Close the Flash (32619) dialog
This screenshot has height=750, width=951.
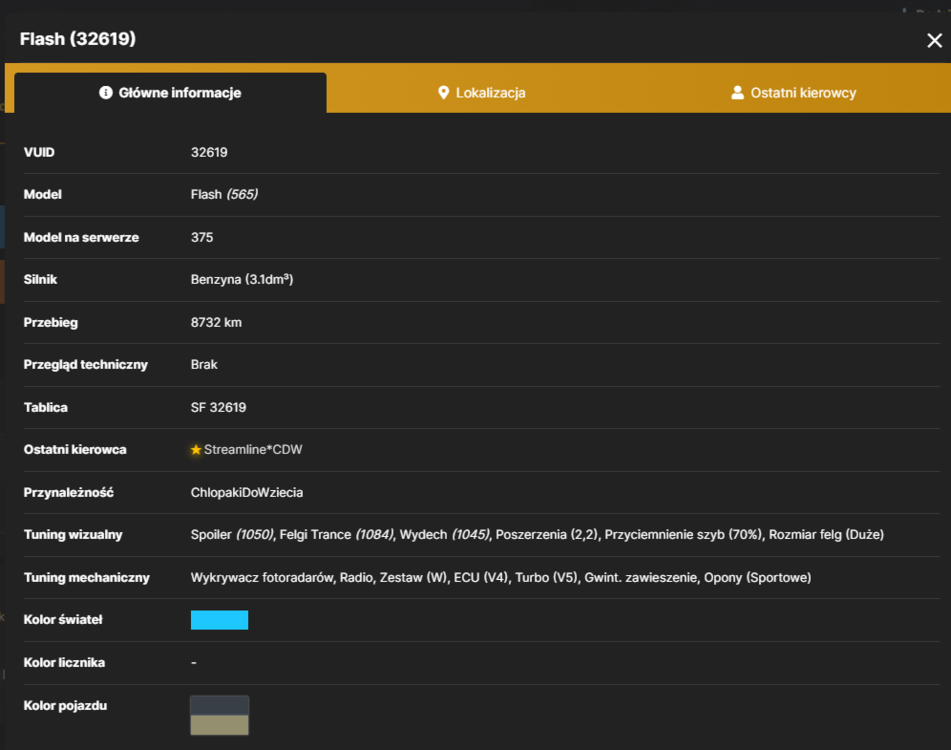coord(934,41)
